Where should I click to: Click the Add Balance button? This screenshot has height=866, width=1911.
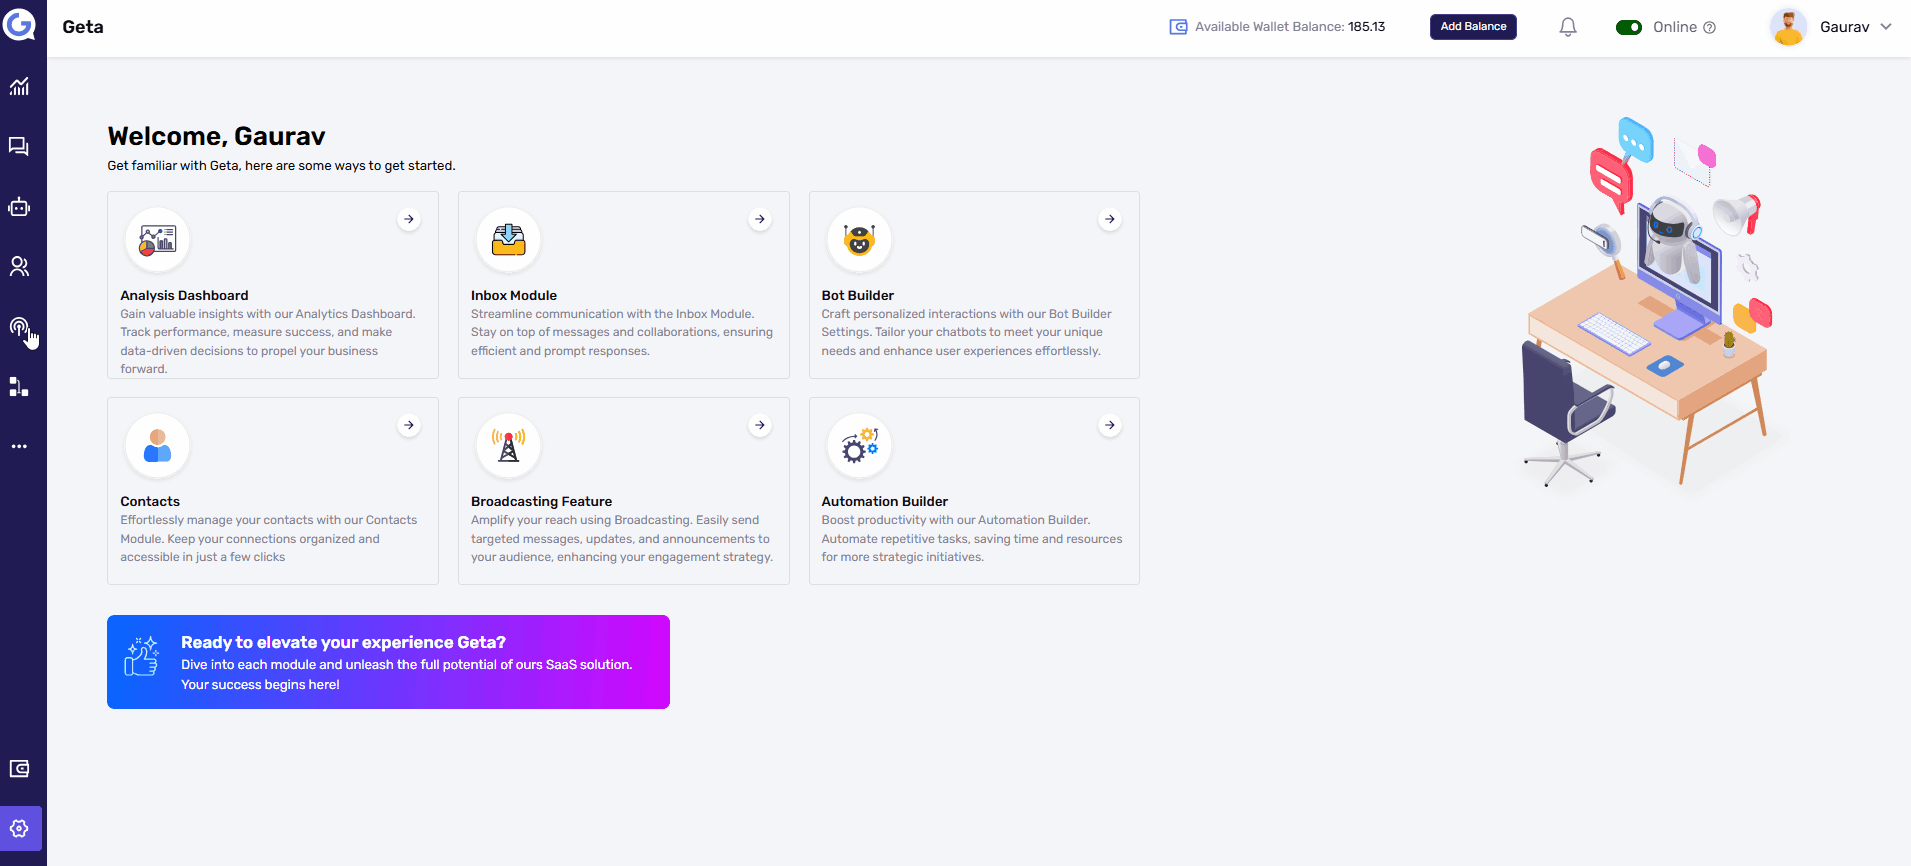click(1473, 27)
